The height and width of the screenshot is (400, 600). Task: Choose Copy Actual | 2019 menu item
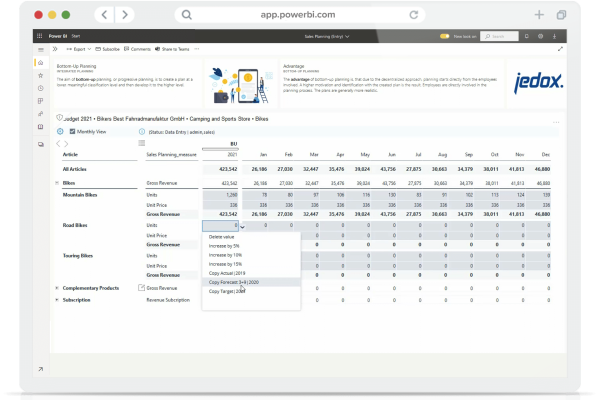click(x=251, y=273)
